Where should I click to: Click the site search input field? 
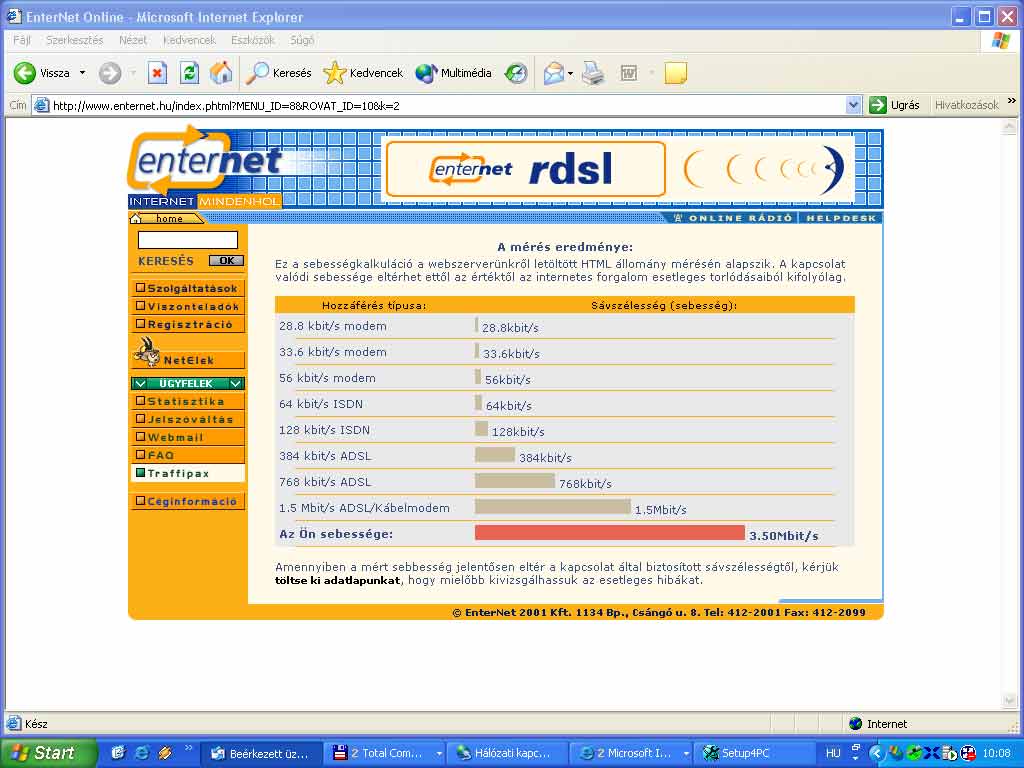[187, 240]
